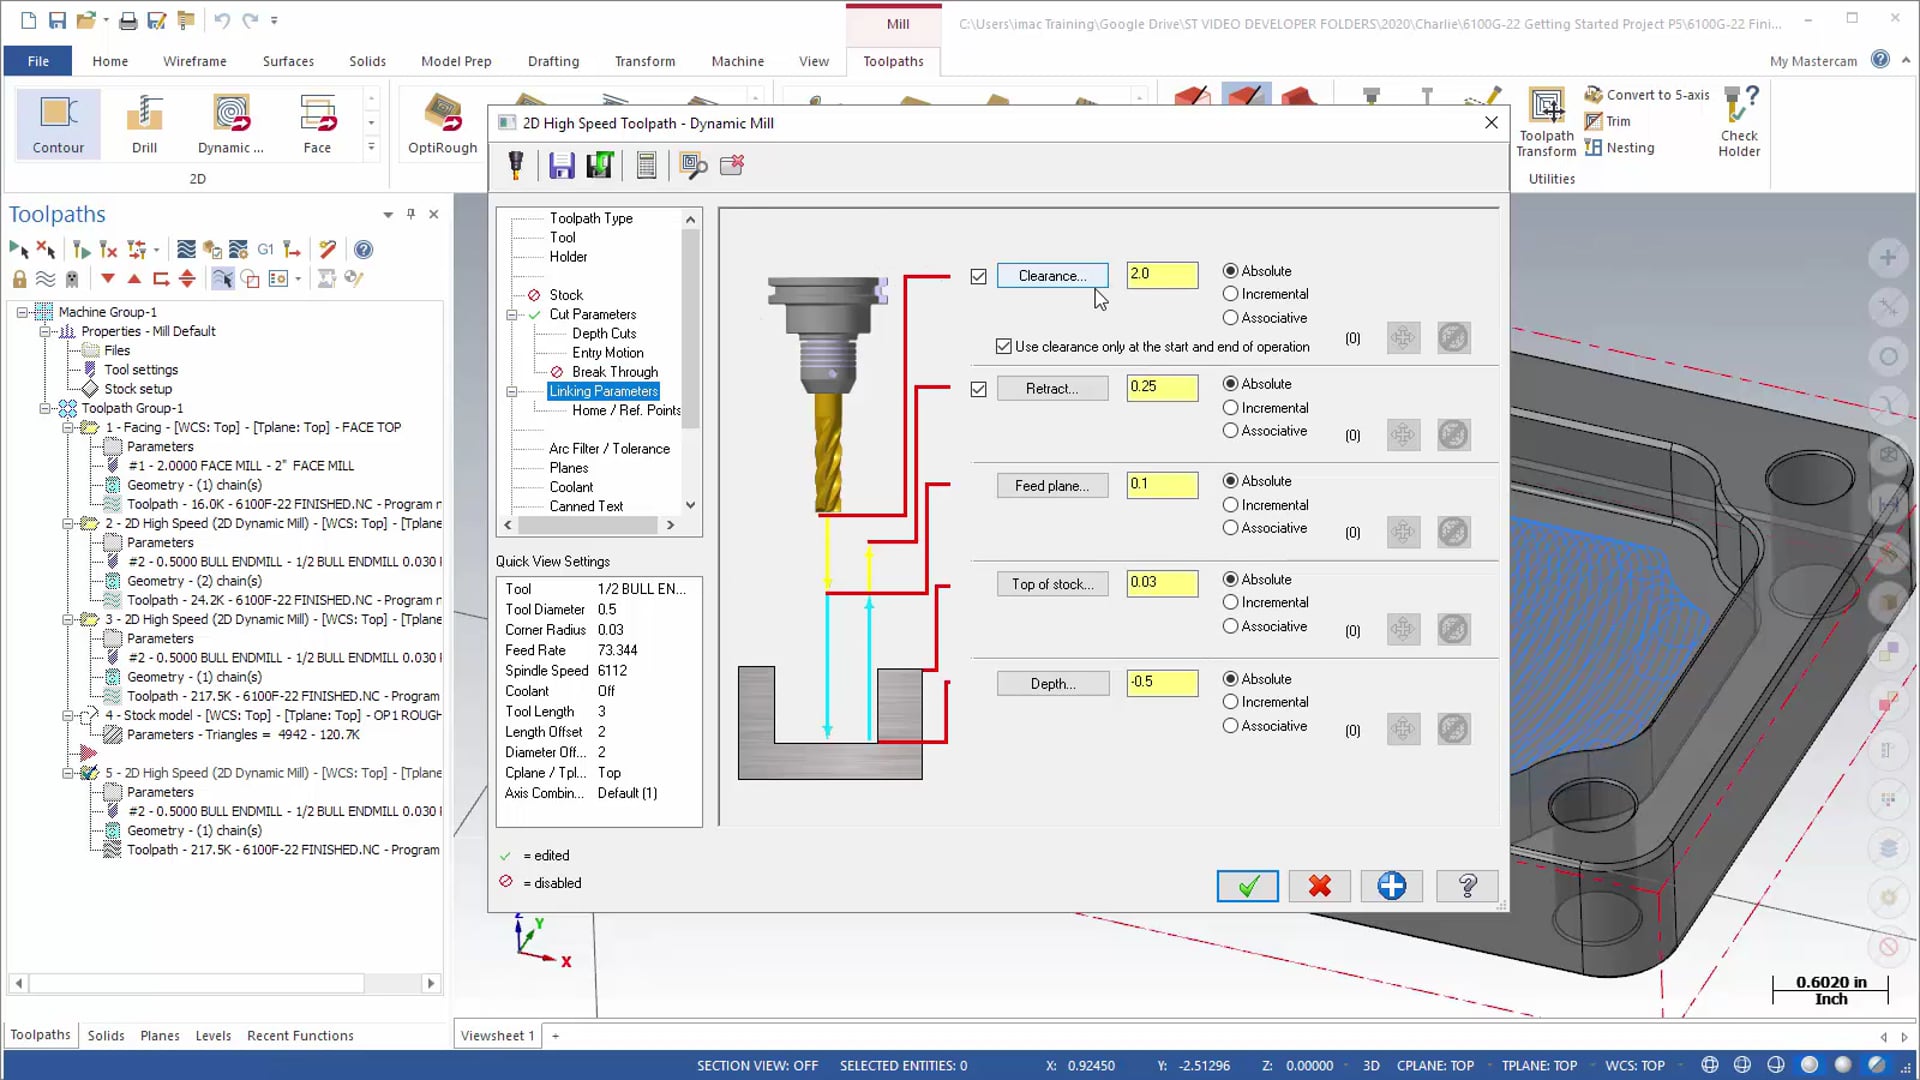Click the blue floppy save parameters icon
Viewport: 1920px width, 1080px height.
click(x=562, y=165)
